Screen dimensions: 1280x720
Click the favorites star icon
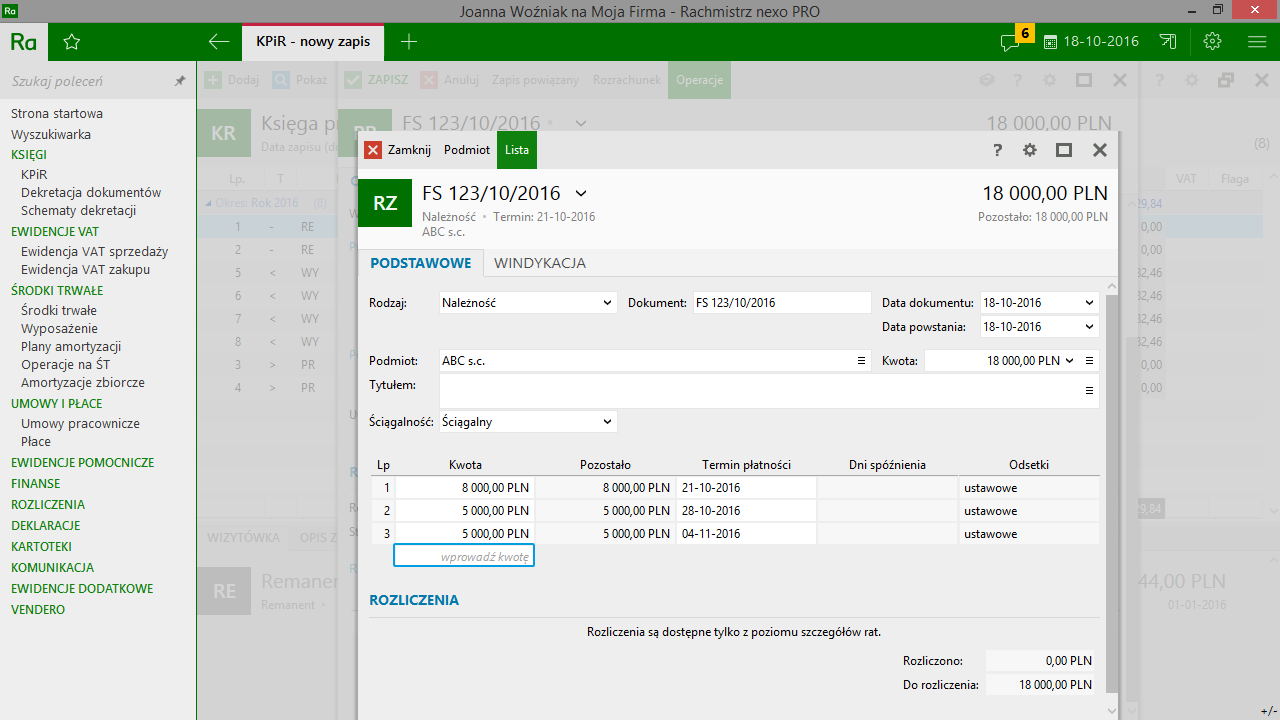coord(71,42)
